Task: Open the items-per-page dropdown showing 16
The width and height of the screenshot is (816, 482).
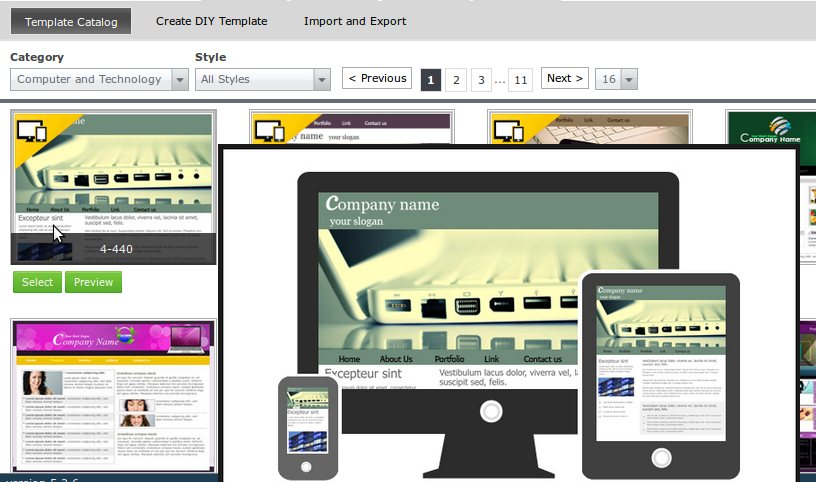Action: [616, 79]
